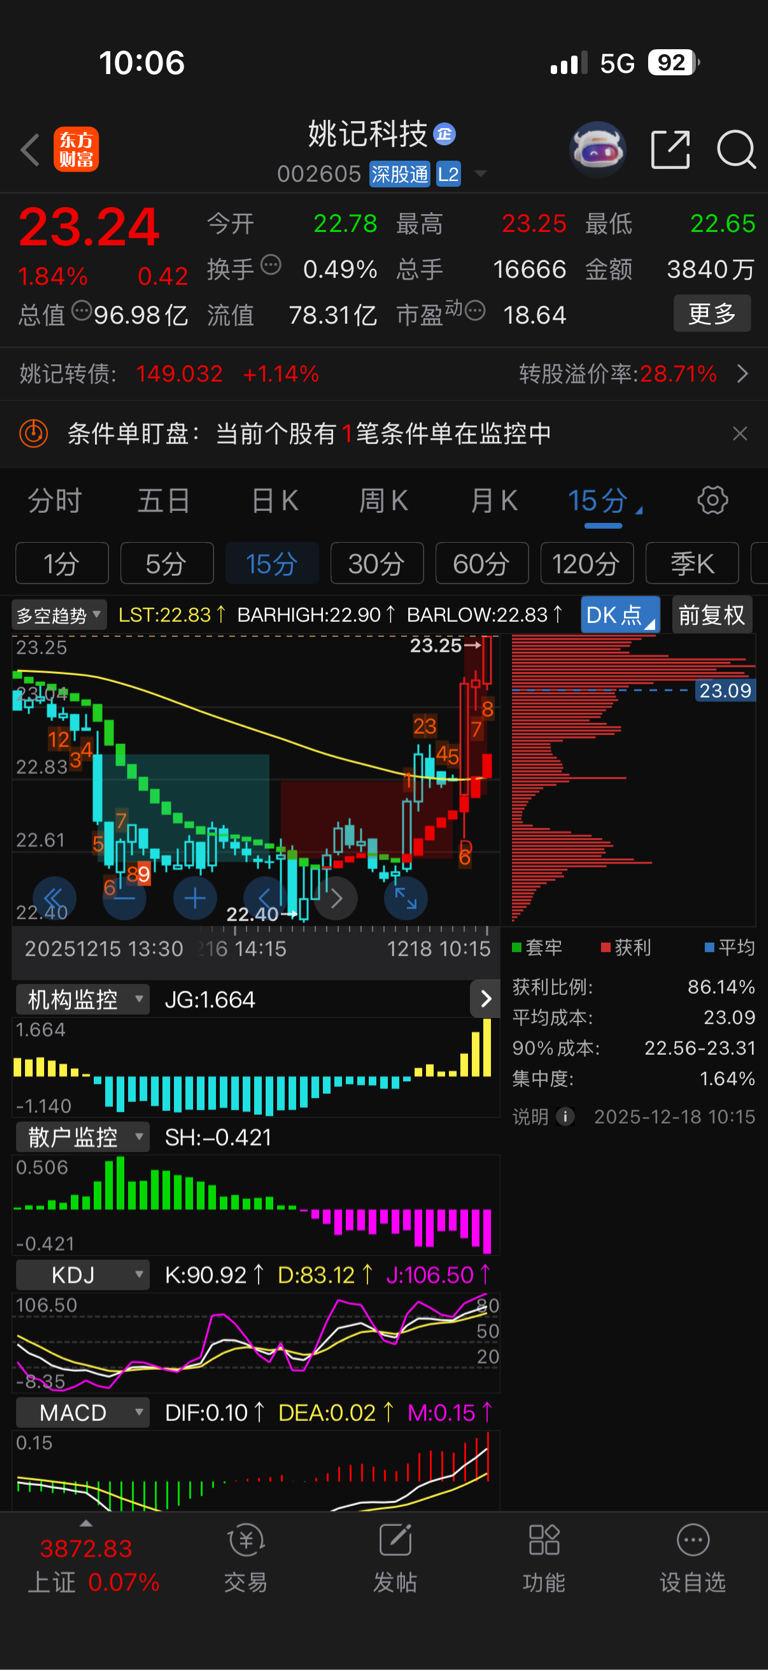The image size is (768, 1670).
Task: Open the 散户监控 indicator dropdown
Action: [83, 1137]
